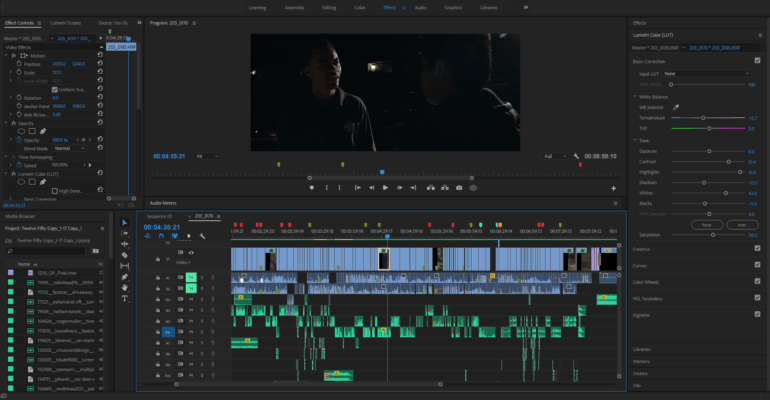Select the Razor tool in the toolbar
The width and height of the screenshot is (770, 400).
[125, 255]
